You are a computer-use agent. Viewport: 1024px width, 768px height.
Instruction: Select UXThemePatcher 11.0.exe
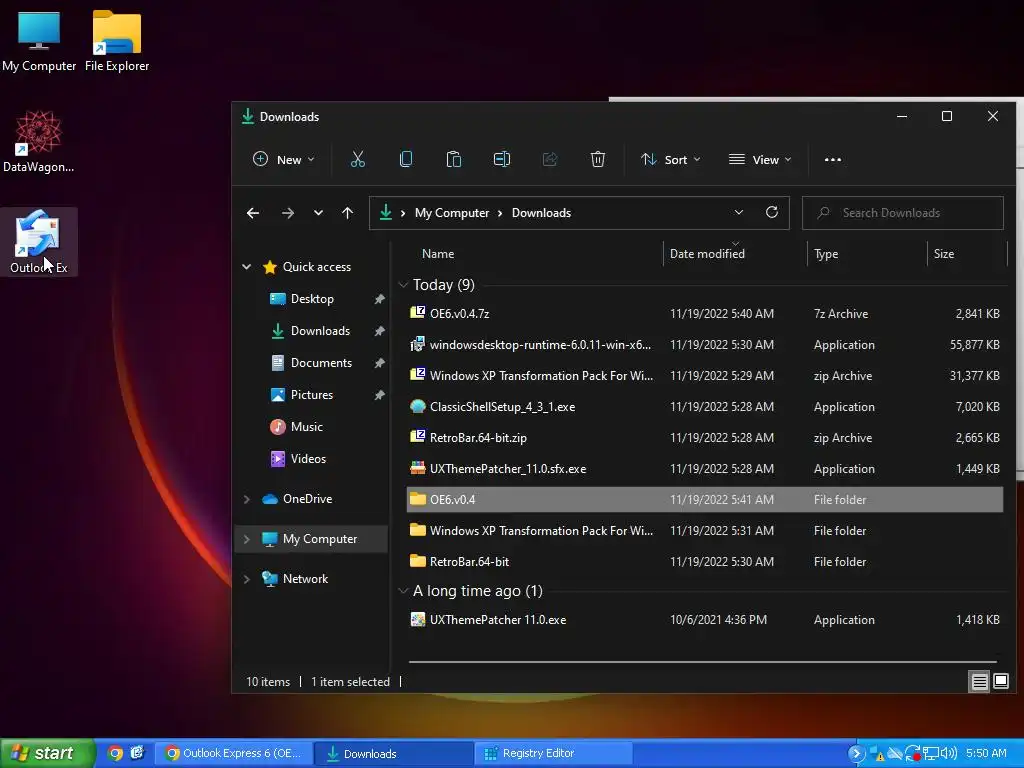click(705, 620)
